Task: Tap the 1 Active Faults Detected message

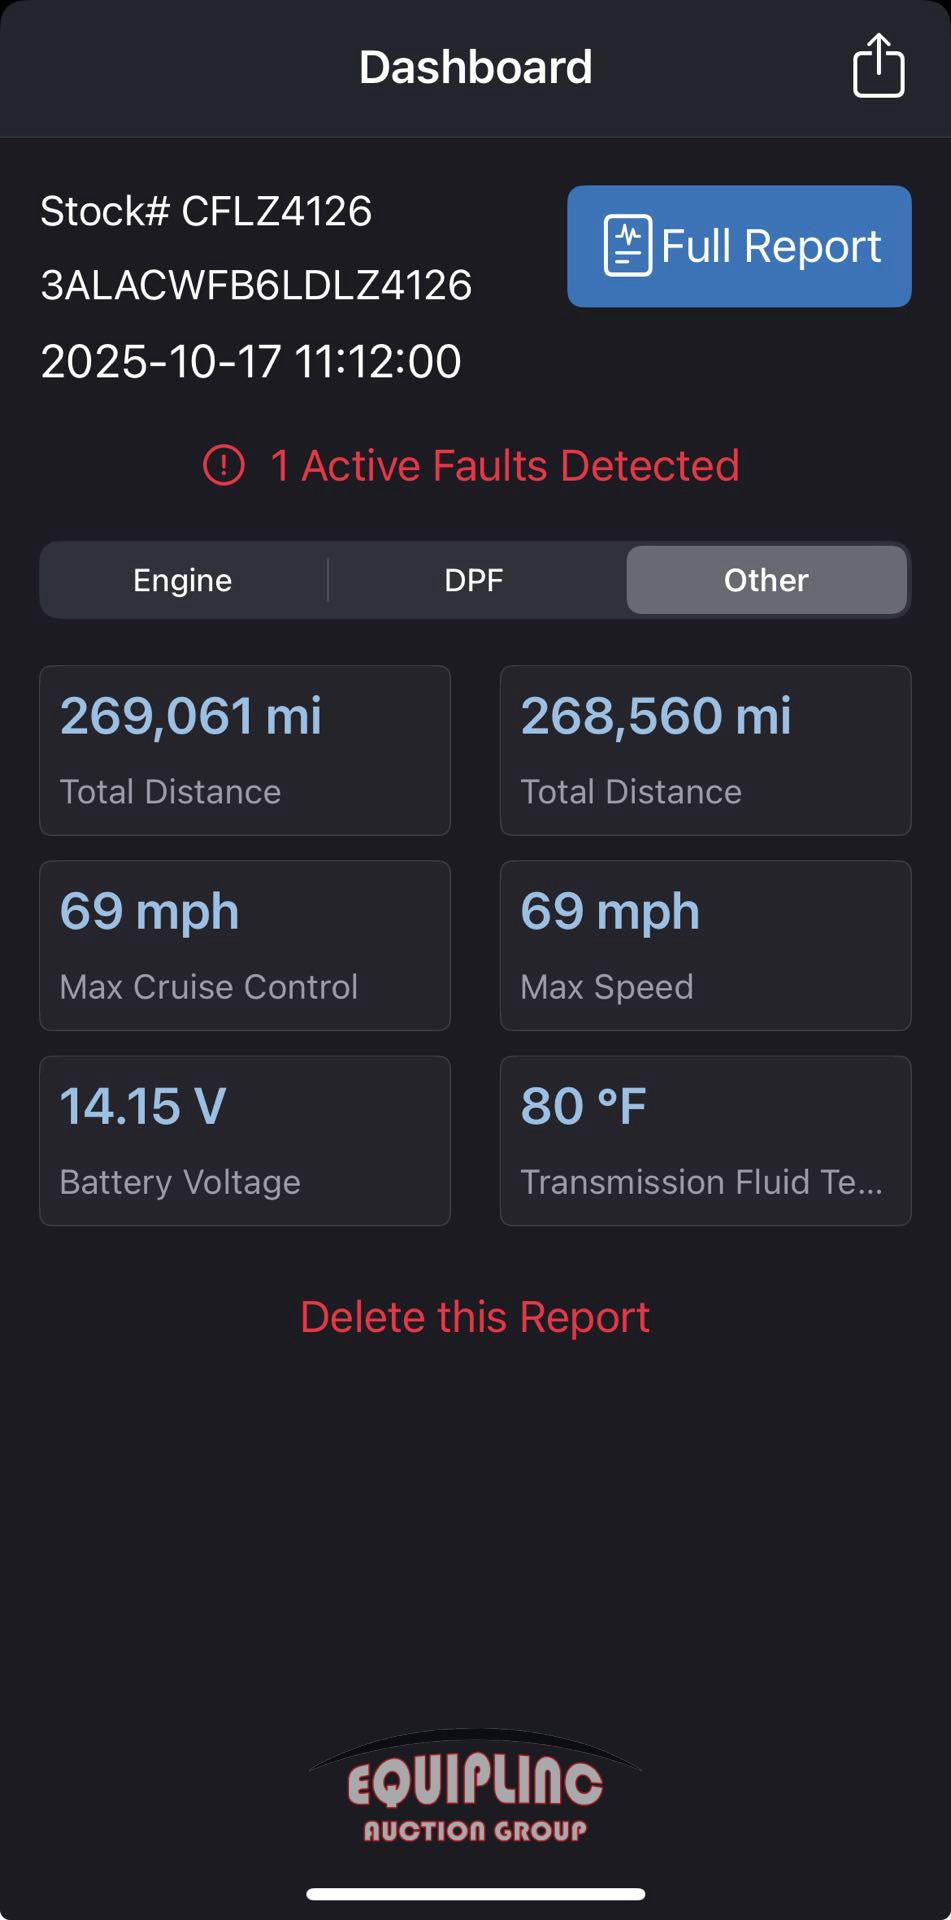Action: [x=504, y=465]
